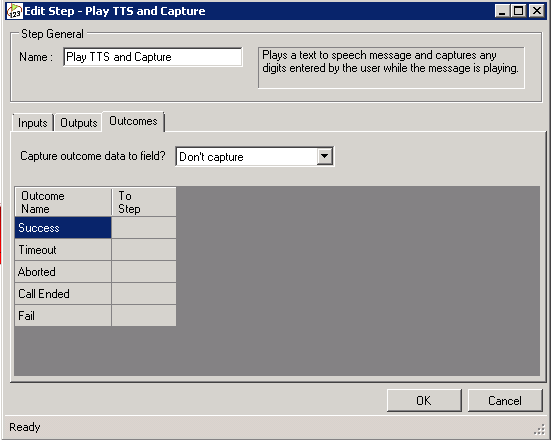Switch to the Inputs tab
Viewport: 551px width, 440px height.
tap(33, 123)
